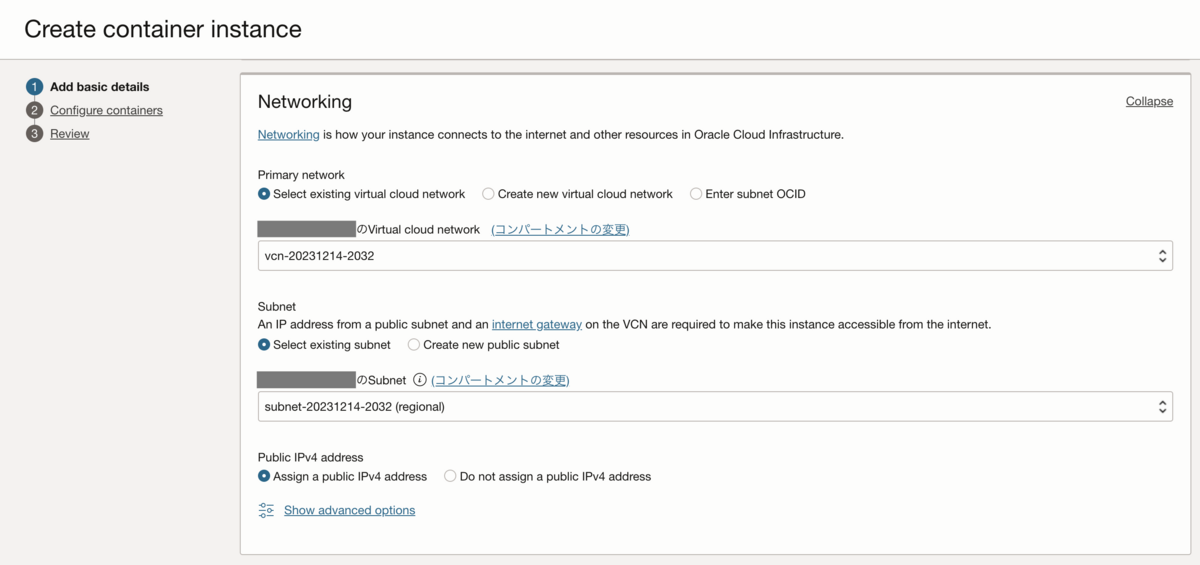The image size is (1200, 565).
Task: Open the internet gateway link
Action: [536, 324]
